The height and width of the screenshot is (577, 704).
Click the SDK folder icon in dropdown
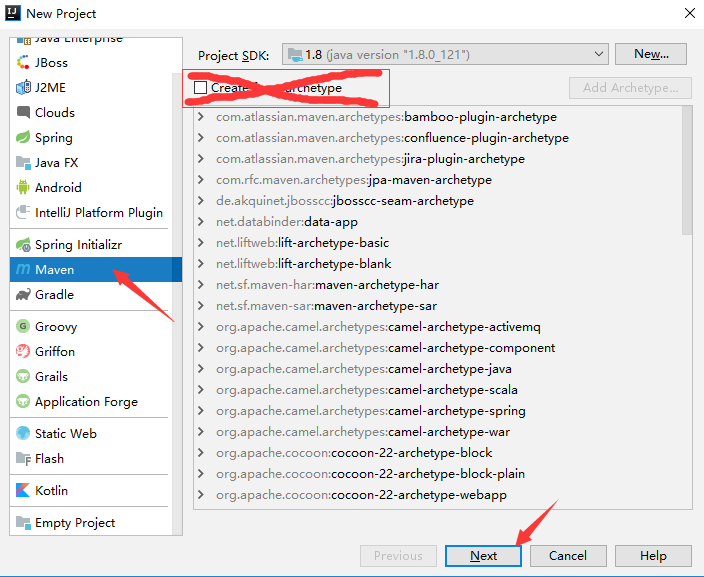[295, 54]
